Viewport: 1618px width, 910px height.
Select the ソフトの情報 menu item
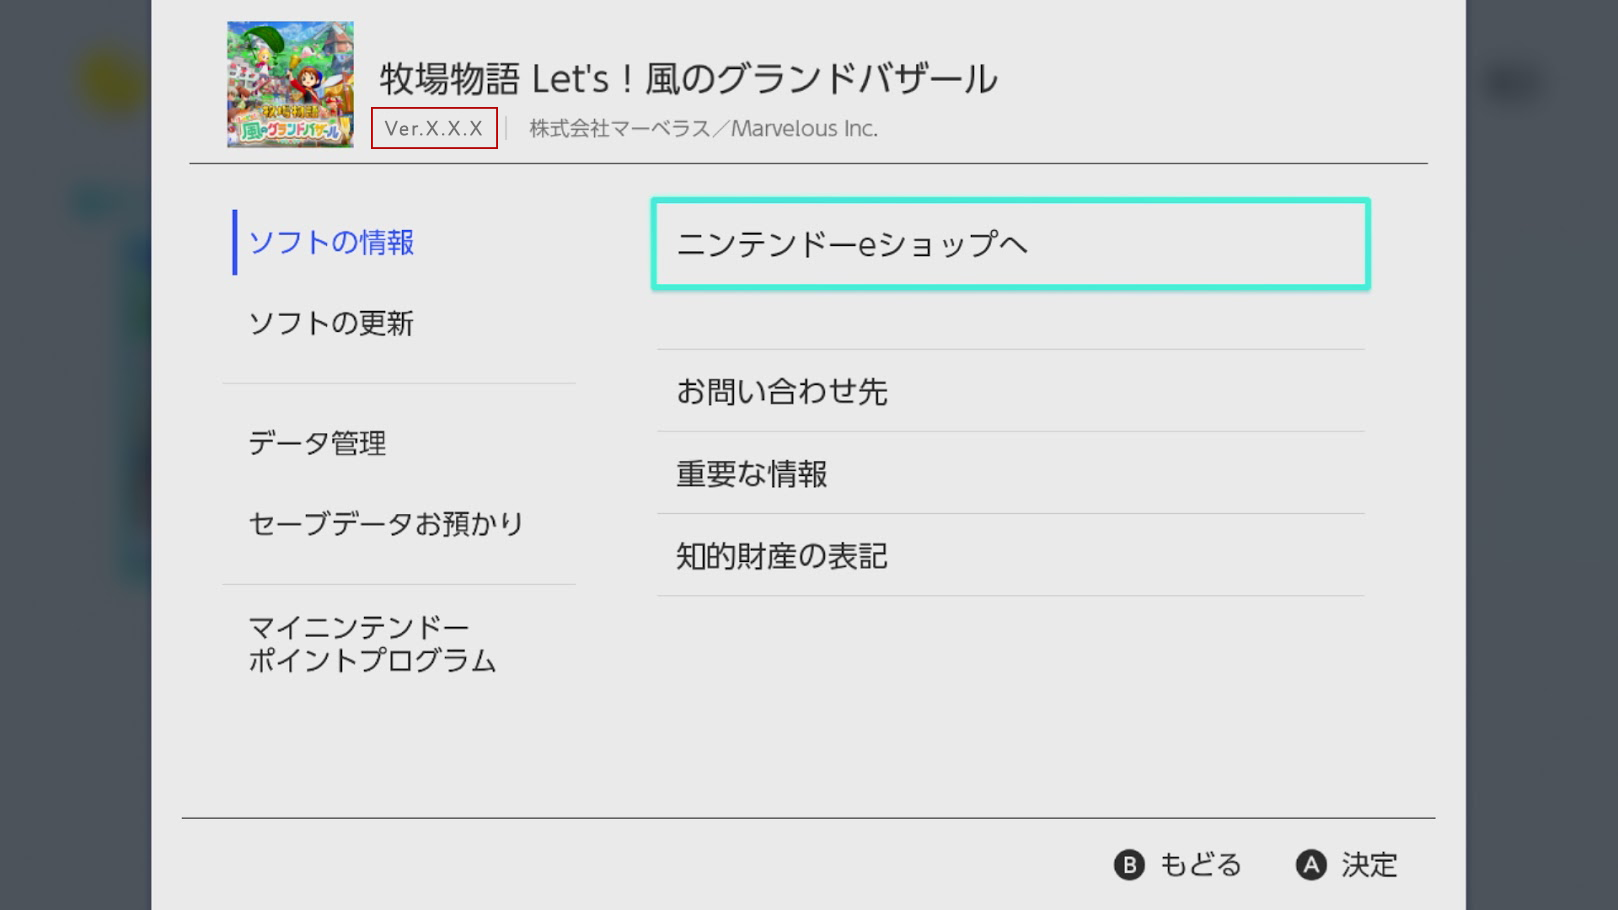[x=331, y=242]
